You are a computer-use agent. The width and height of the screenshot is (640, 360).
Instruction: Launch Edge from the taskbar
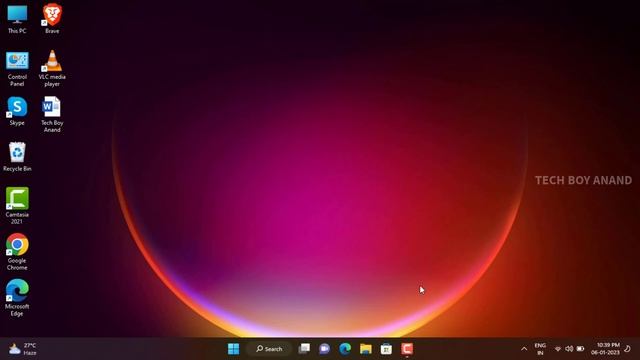(345, 349)
